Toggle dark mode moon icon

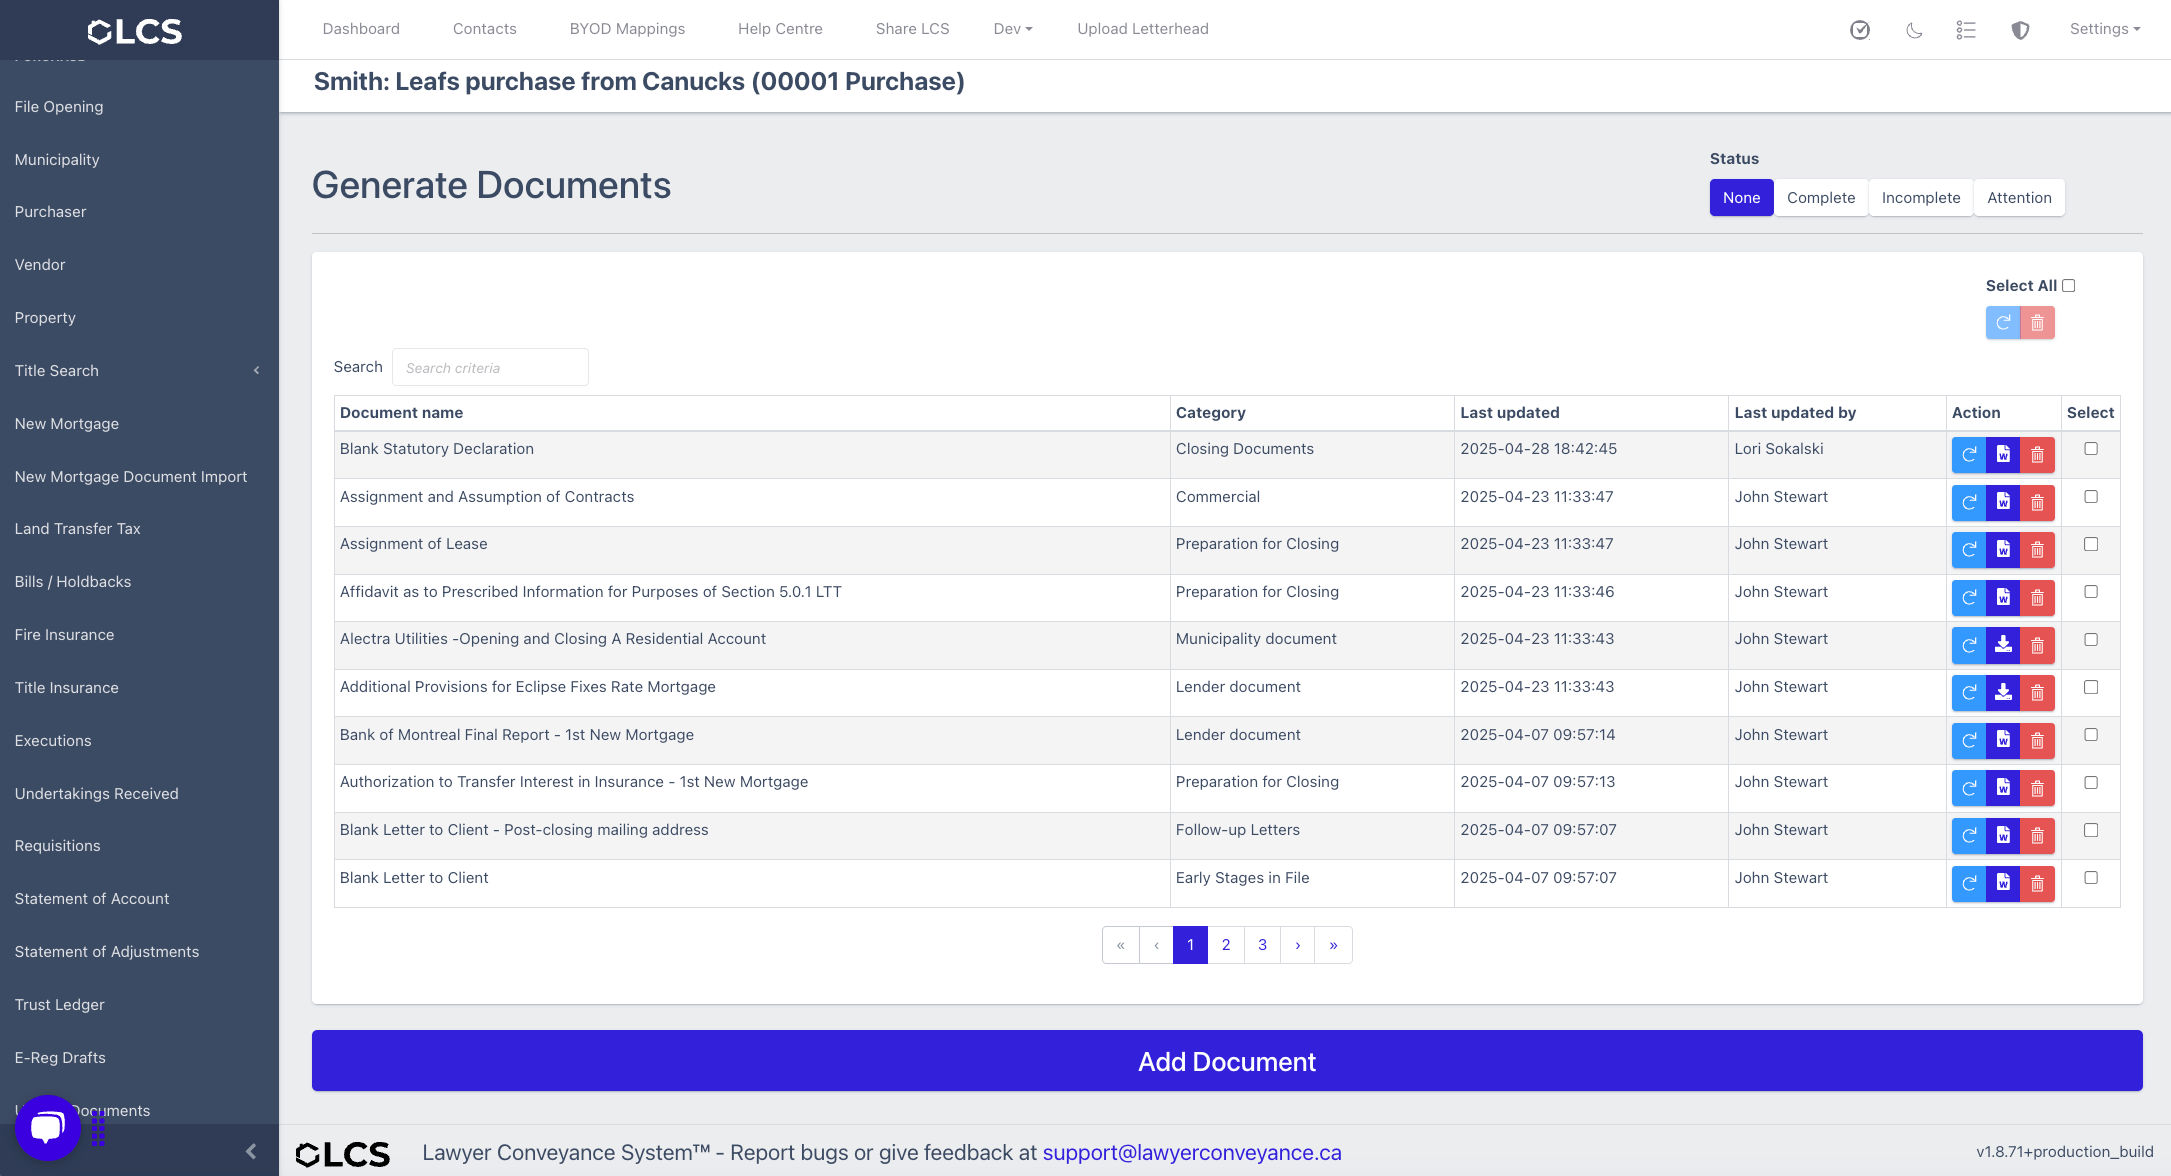coord(1914,30)
